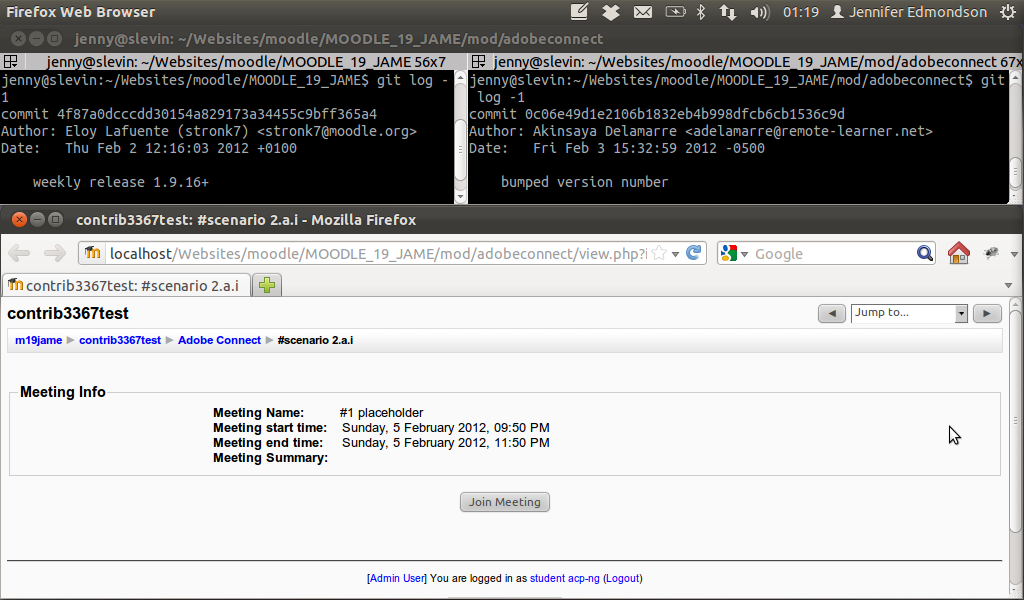Open the mail messaging indicator
1024x600 pixels.
pyautogui.click(x=643, y=12)
